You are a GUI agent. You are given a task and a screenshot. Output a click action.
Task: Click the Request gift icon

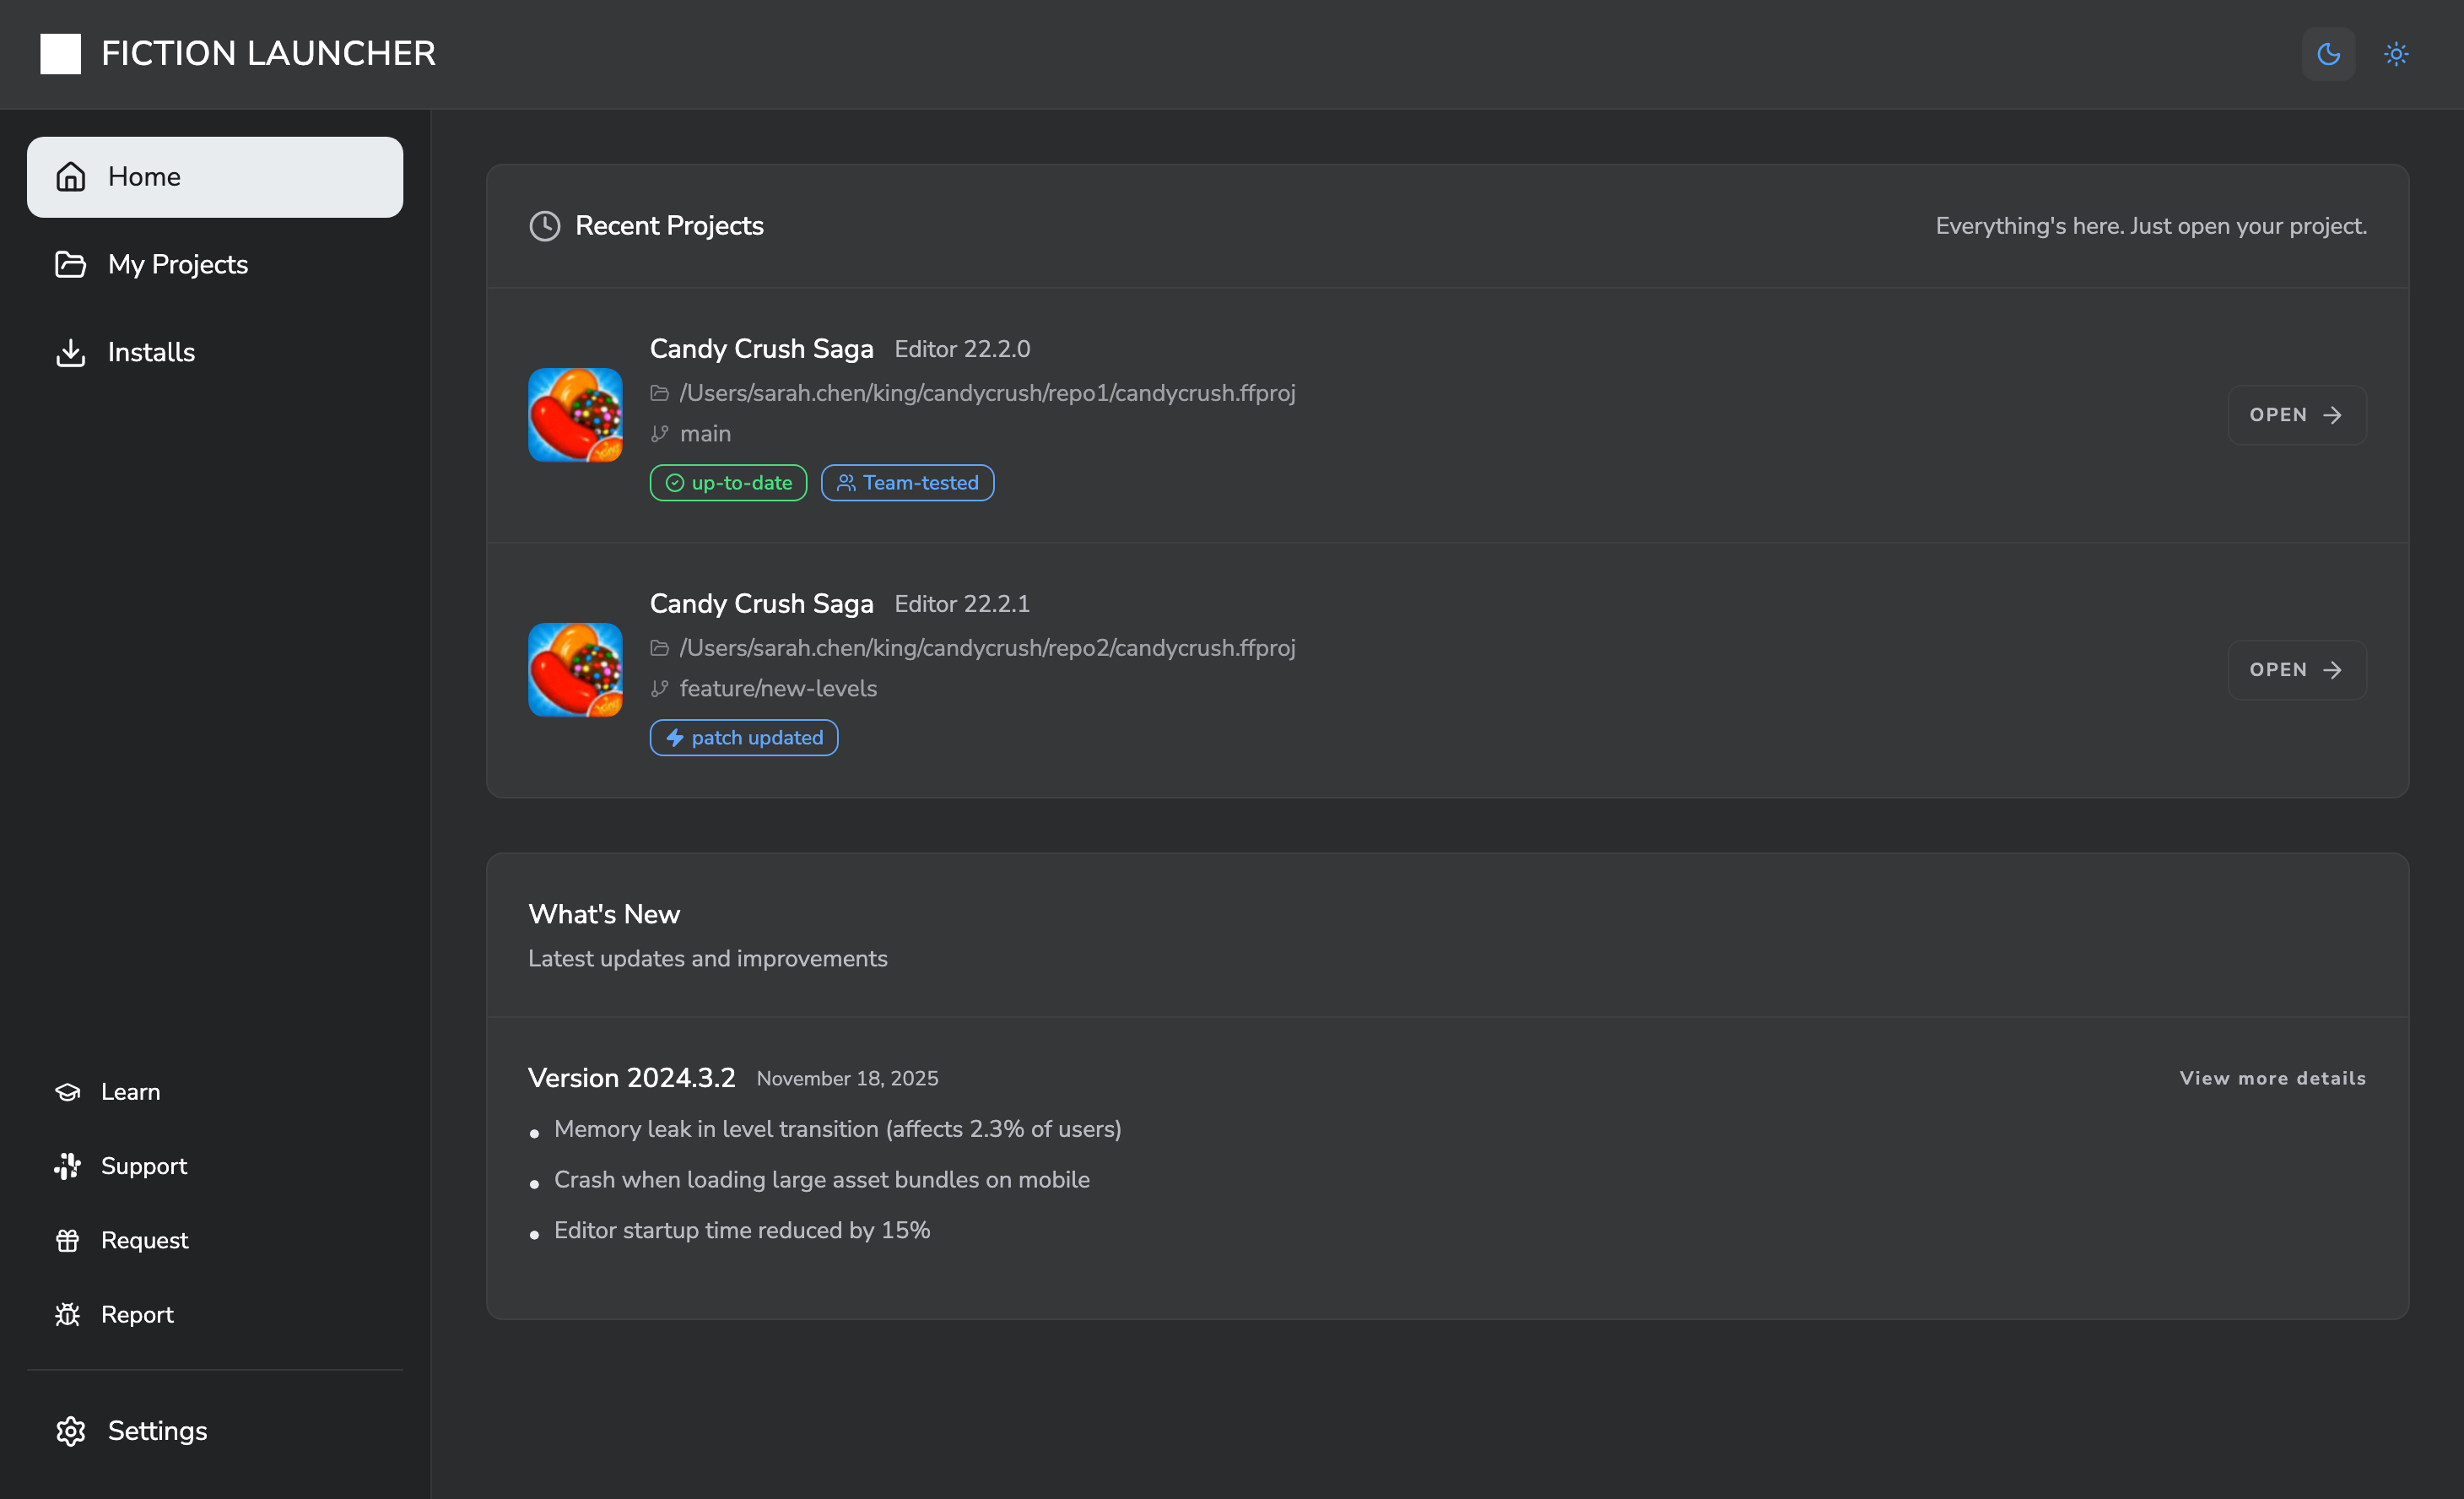coord(67,1240)
